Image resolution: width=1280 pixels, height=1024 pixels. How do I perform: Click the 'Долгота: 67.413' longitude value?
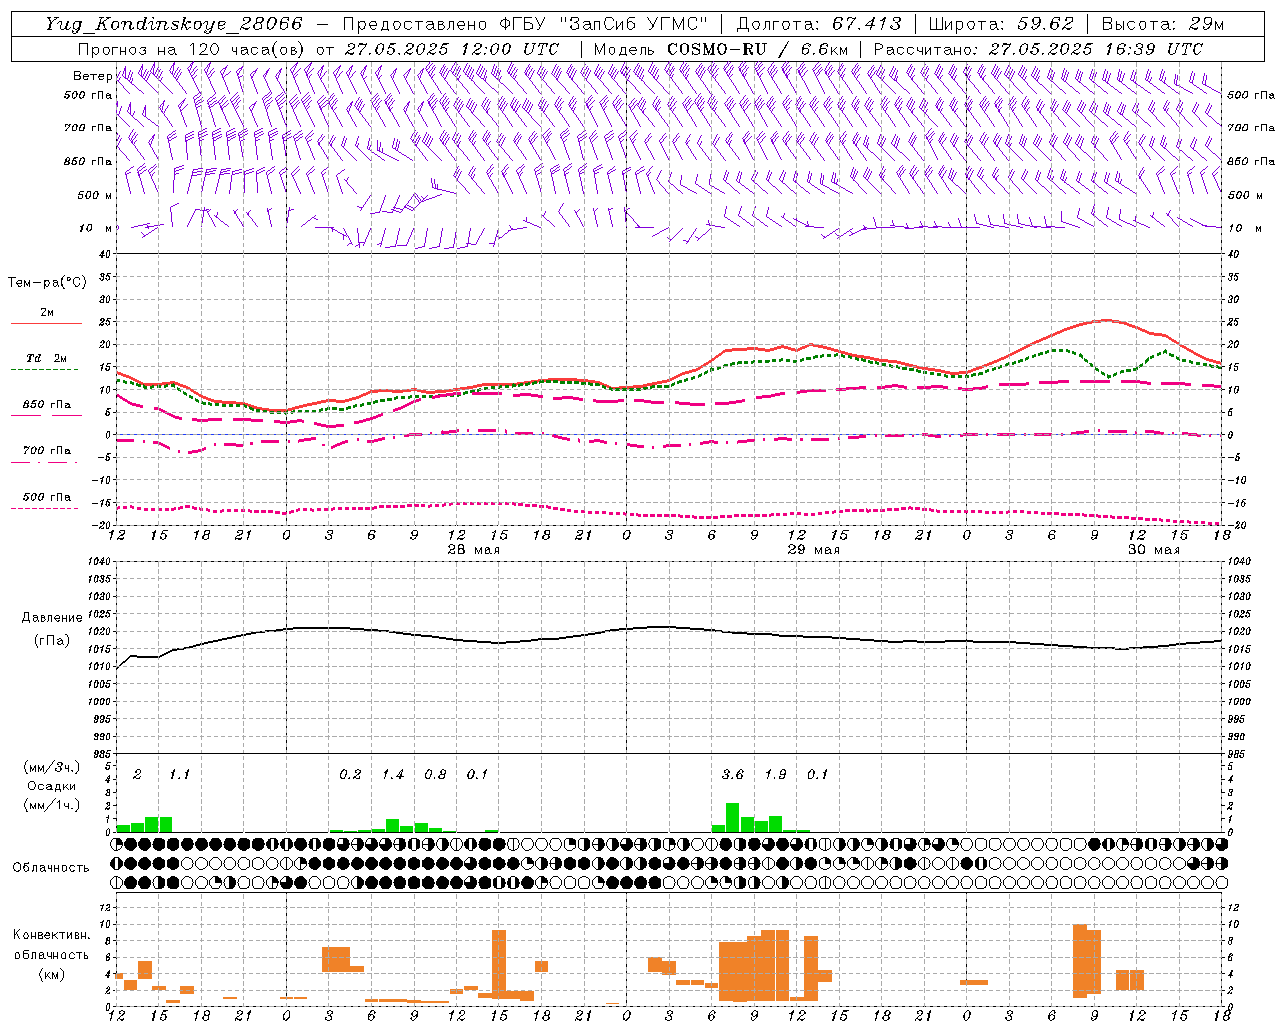(x=819, y=24)
